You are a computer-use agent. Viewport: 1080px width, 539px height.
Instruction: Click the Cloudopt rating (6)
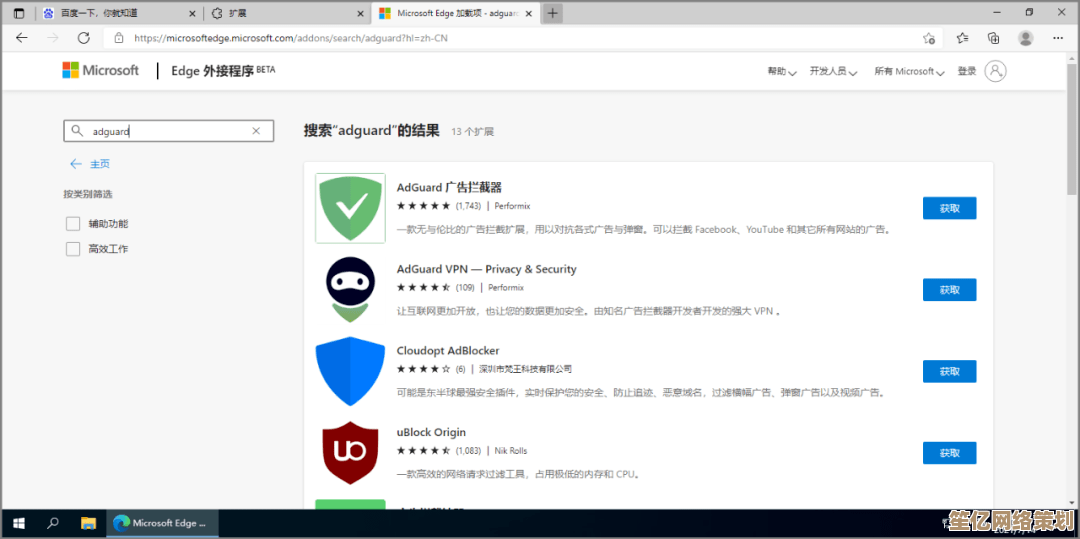tap(461, 369)
